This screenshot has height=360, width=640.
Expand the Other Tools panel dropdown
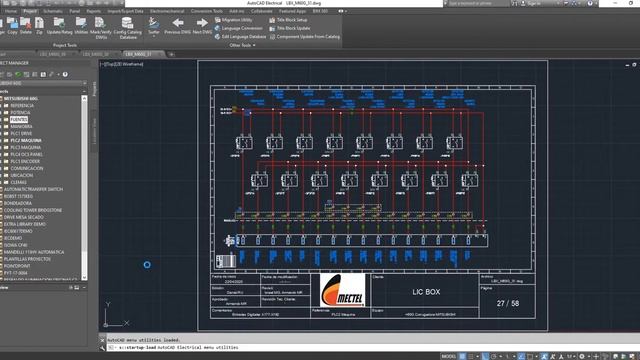[242, 45]
